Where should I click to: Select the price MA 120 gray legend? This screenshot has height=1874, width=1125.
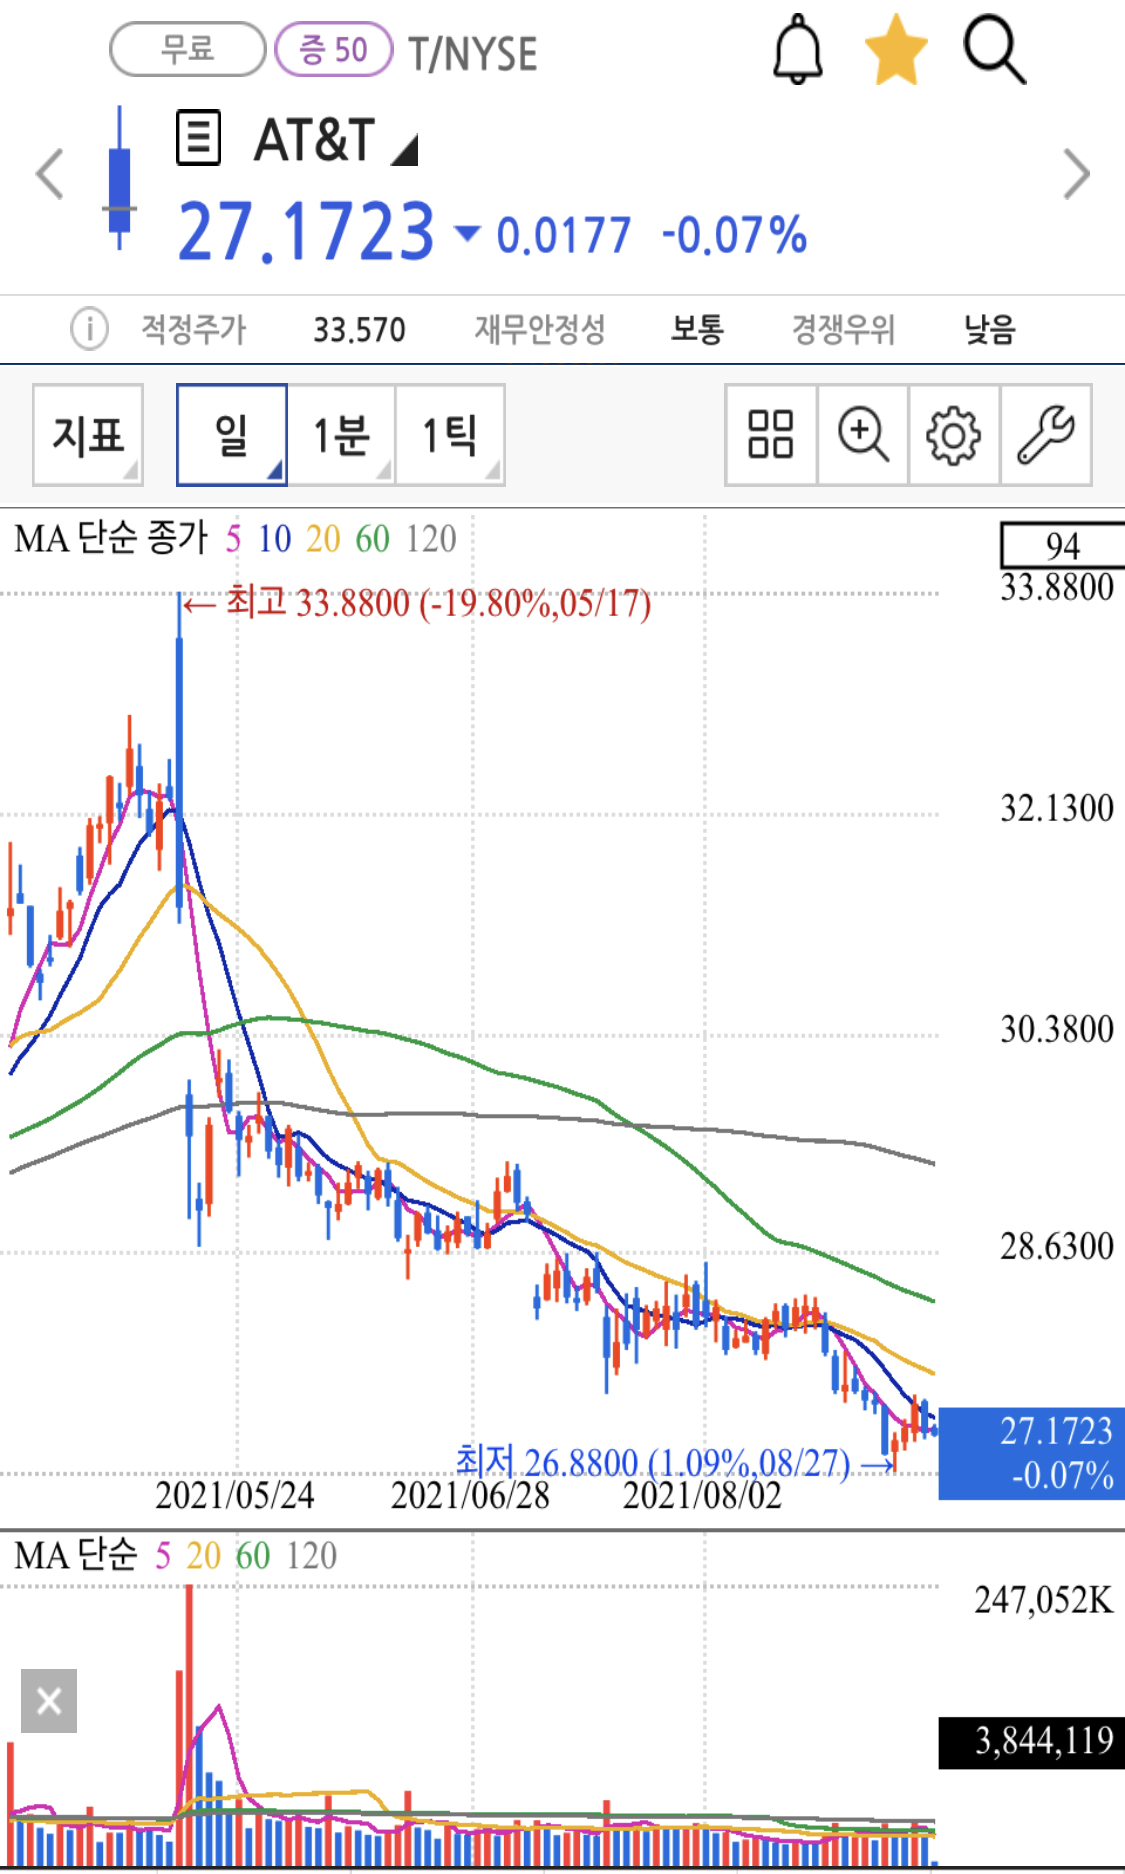431,539
